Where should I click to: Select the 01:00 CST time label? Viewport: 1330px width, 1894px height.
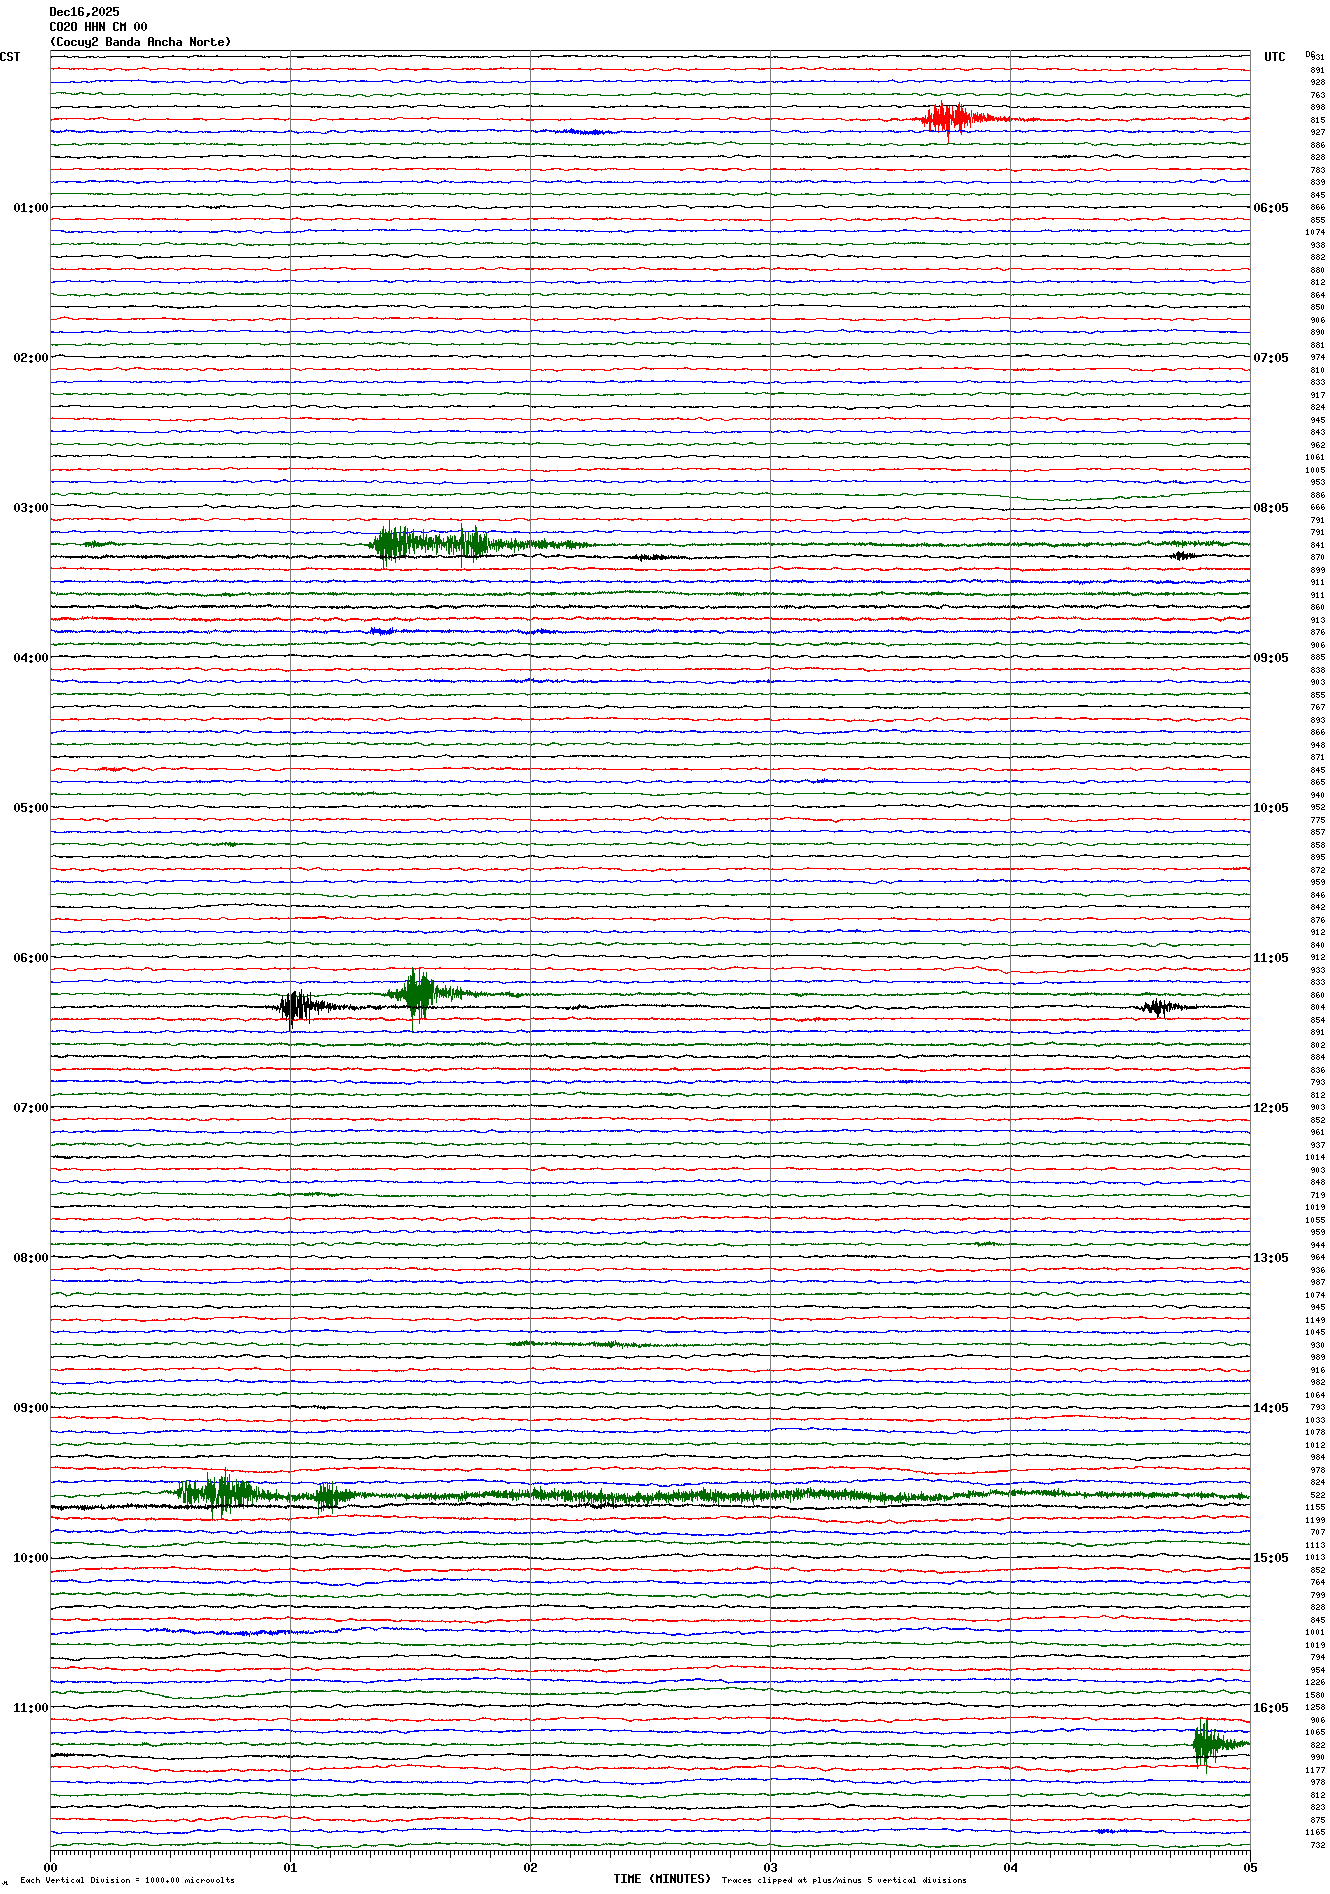coord(30,208)
